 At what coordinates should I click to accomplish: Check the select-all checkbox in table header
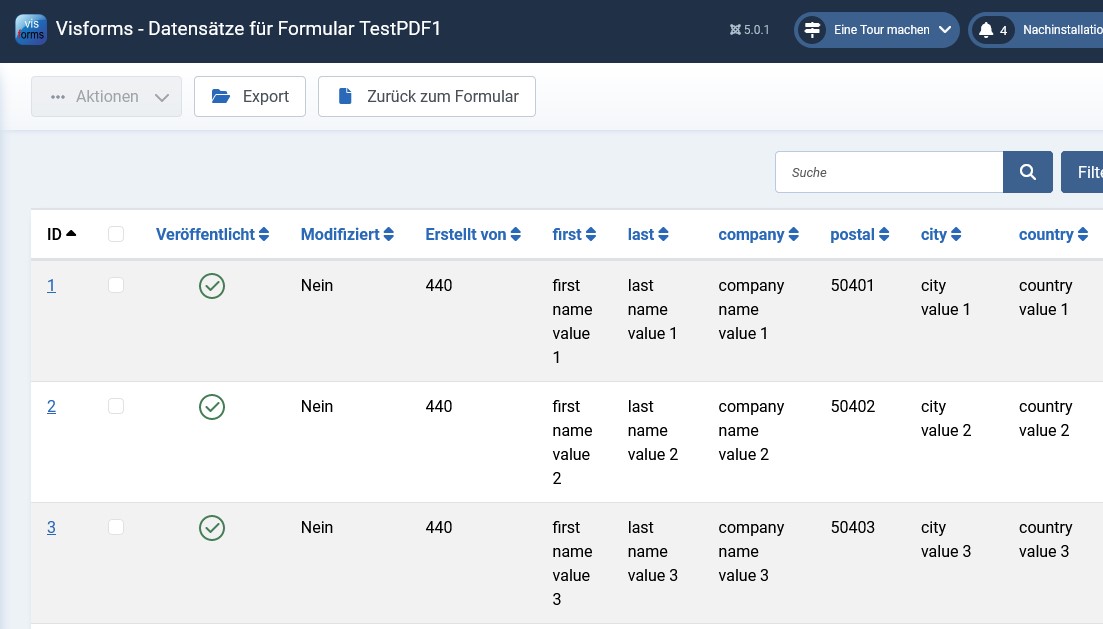coord(116,234)
